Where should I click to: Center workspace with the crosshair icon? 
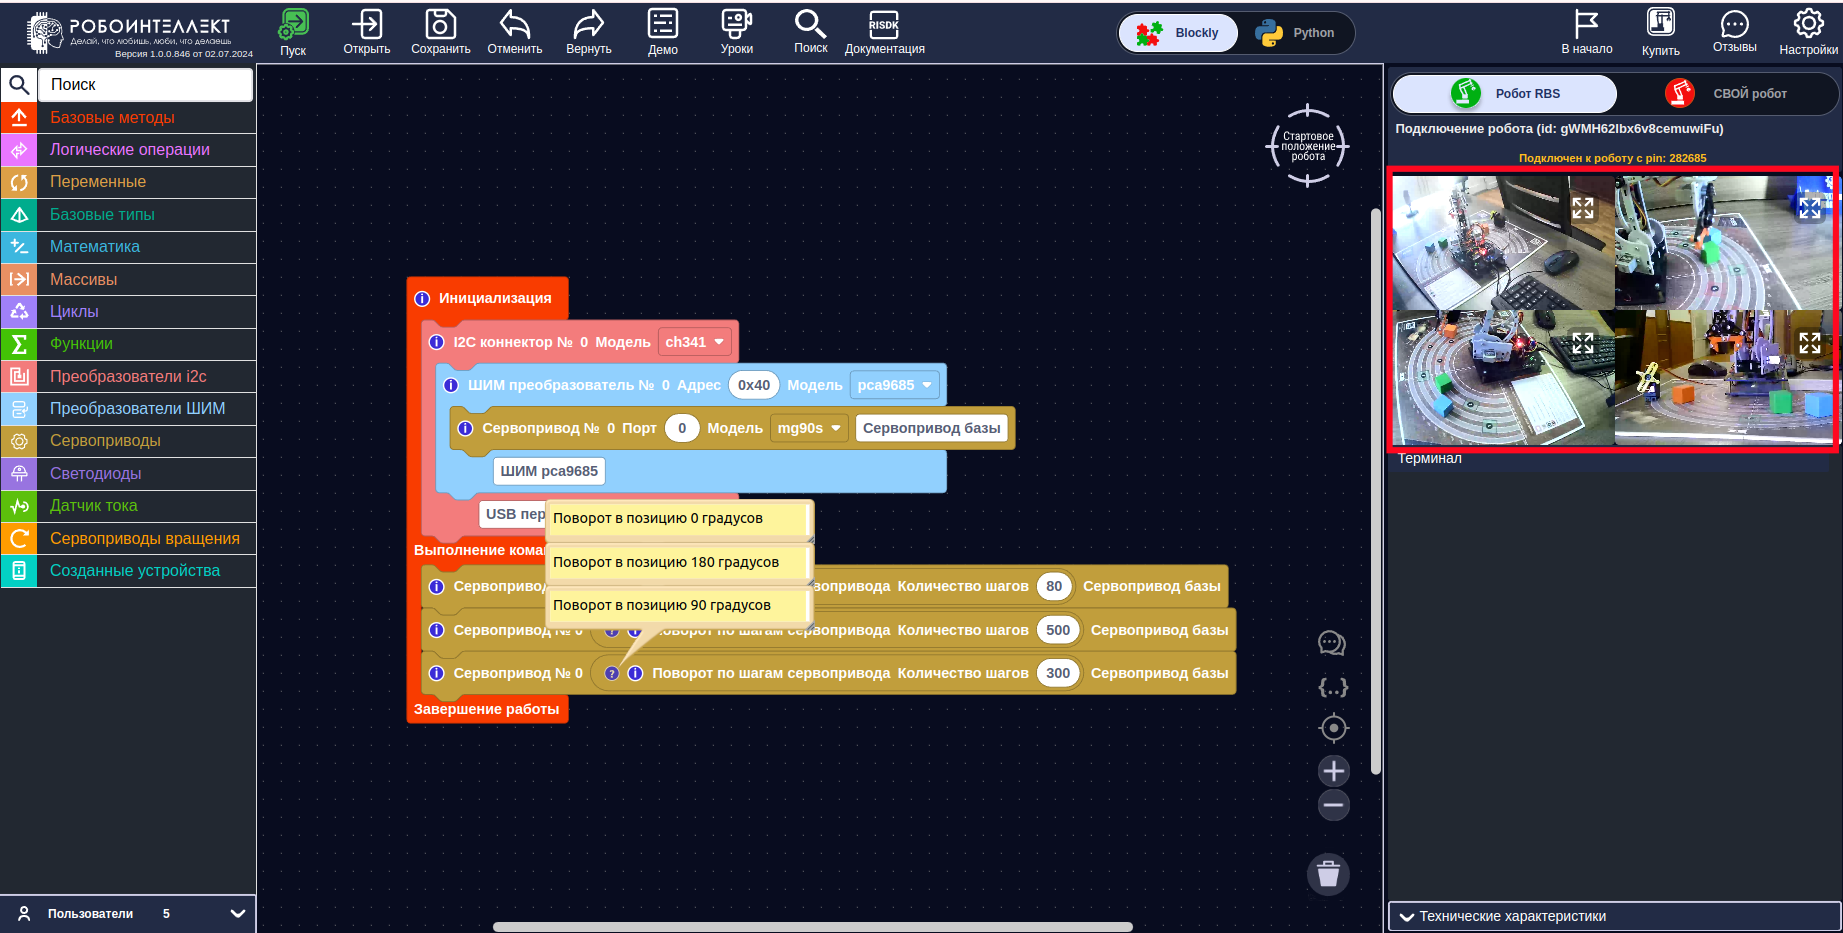(1334, 728)
